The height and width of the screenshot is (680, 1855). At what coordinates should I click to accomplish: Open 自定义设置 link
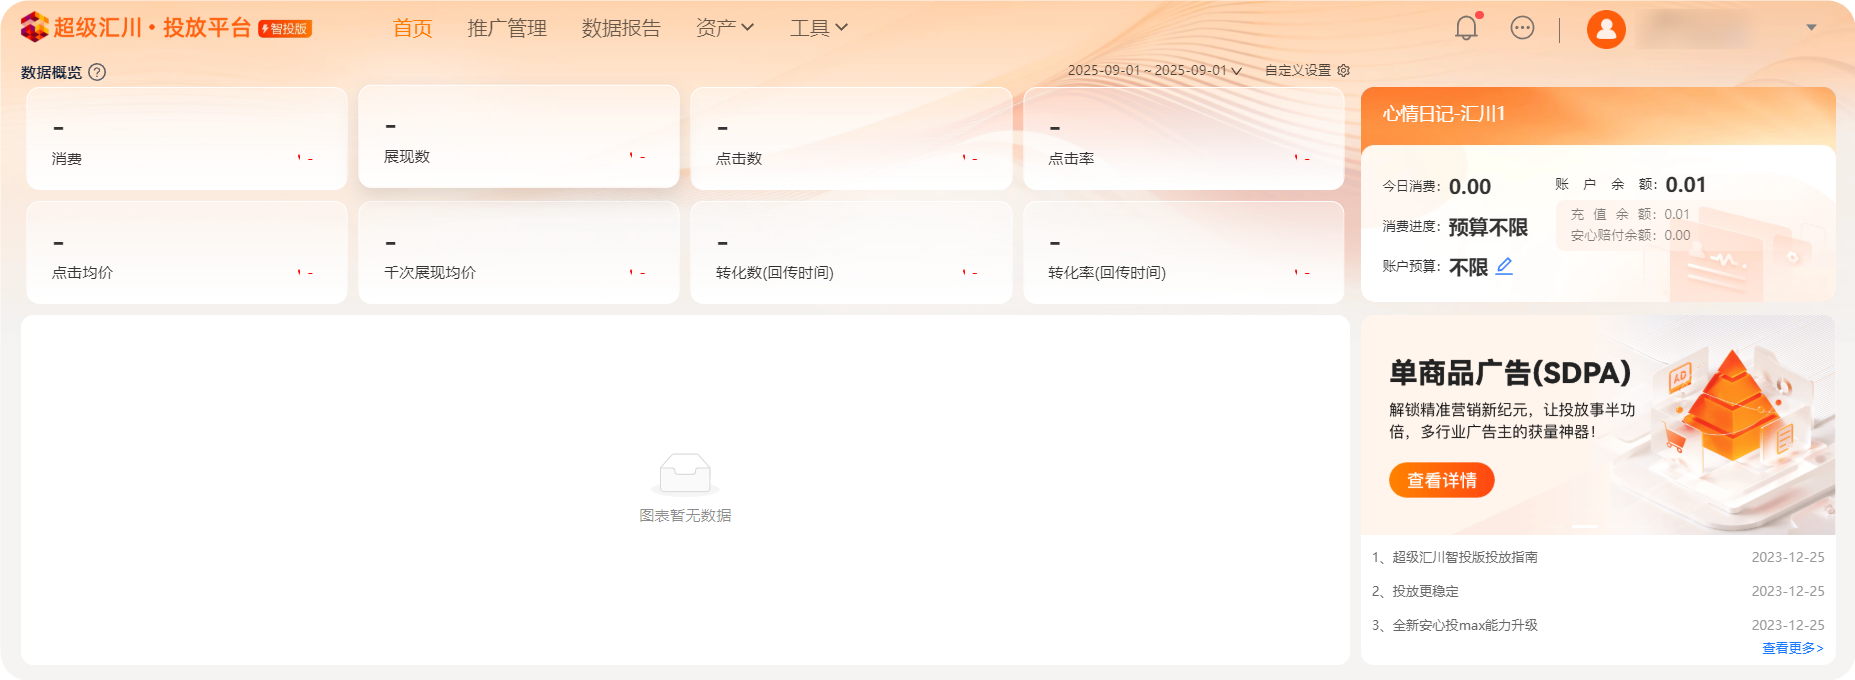coord(1298,70)
